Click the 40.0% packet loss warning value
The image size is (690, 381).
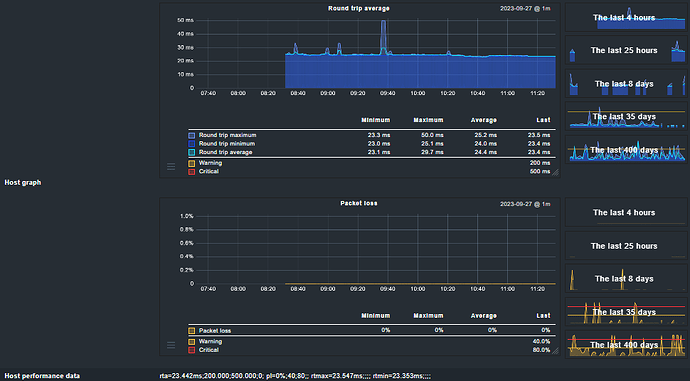[x=541, y=342]
